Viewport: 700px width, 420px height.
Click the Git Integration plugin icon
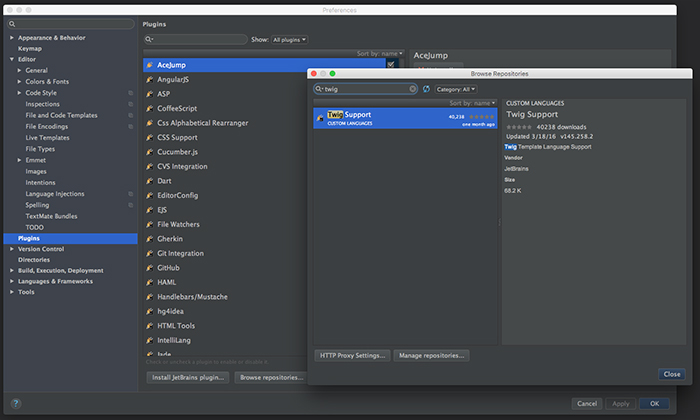[149, 253]
